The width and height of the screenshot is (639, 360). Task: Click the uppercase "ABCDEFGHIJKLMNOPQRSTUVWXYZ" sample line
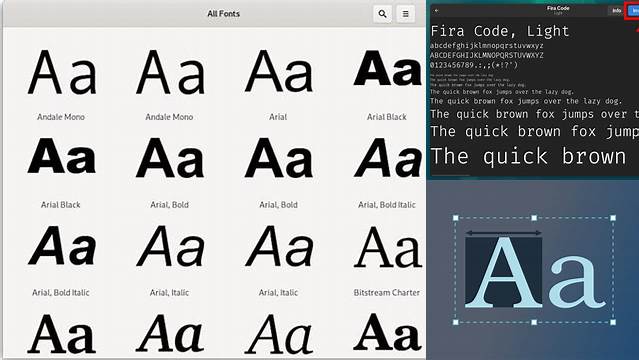487,55
